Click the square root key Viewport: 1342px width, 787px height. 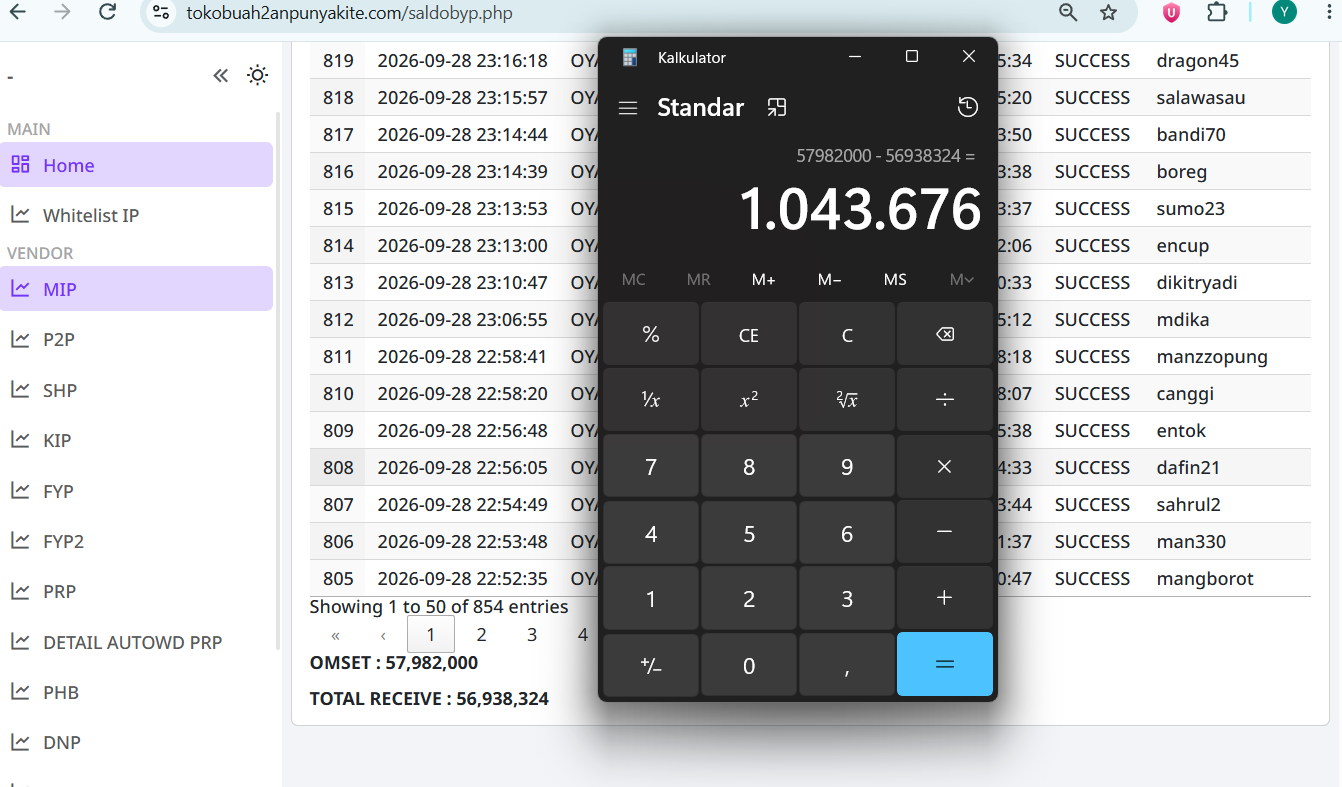(x=846, y=399)
